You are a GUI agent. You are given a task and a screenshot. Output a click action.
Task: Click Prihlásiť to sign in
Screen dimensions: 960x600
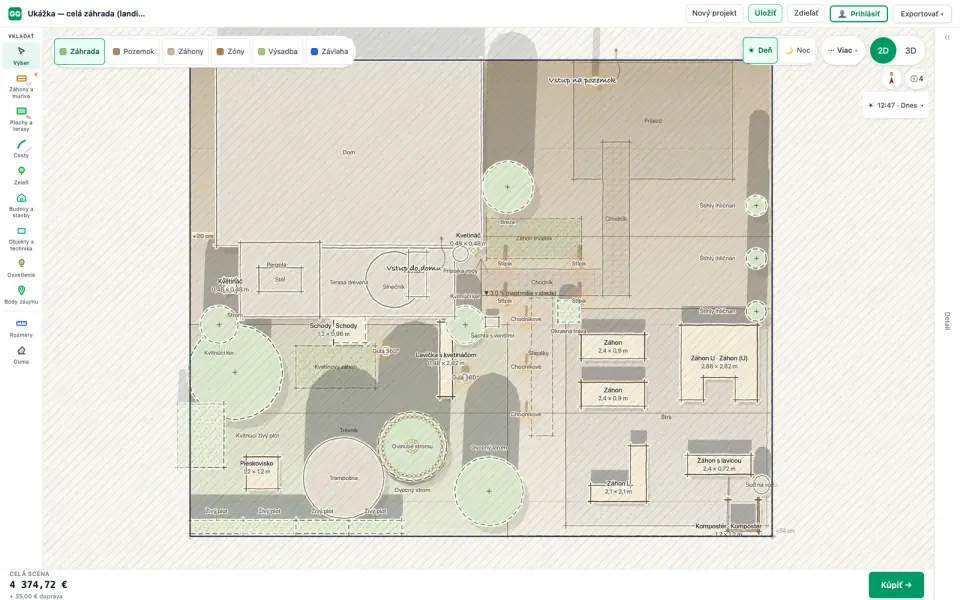click(859, 13)
